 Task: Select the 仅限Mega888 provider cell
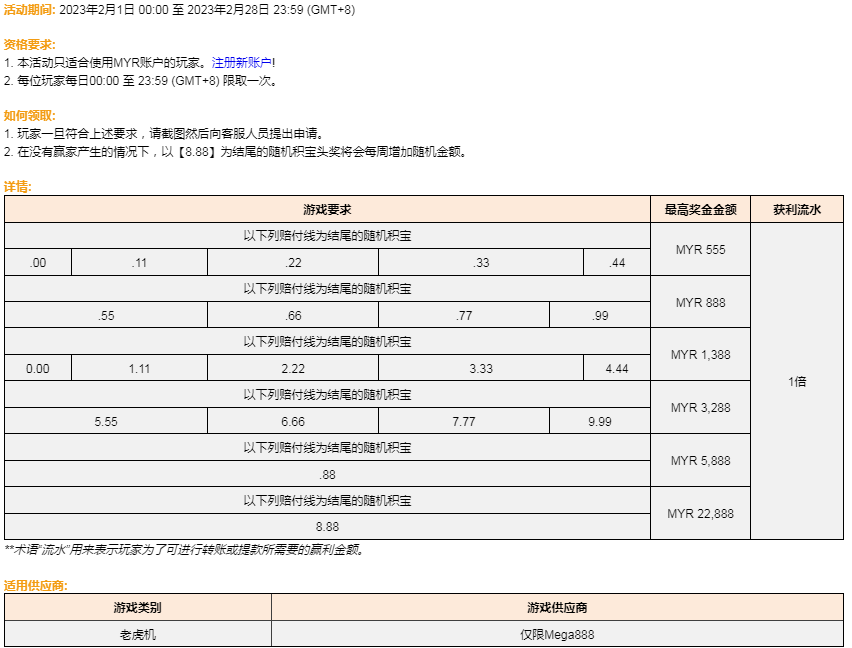557,634
